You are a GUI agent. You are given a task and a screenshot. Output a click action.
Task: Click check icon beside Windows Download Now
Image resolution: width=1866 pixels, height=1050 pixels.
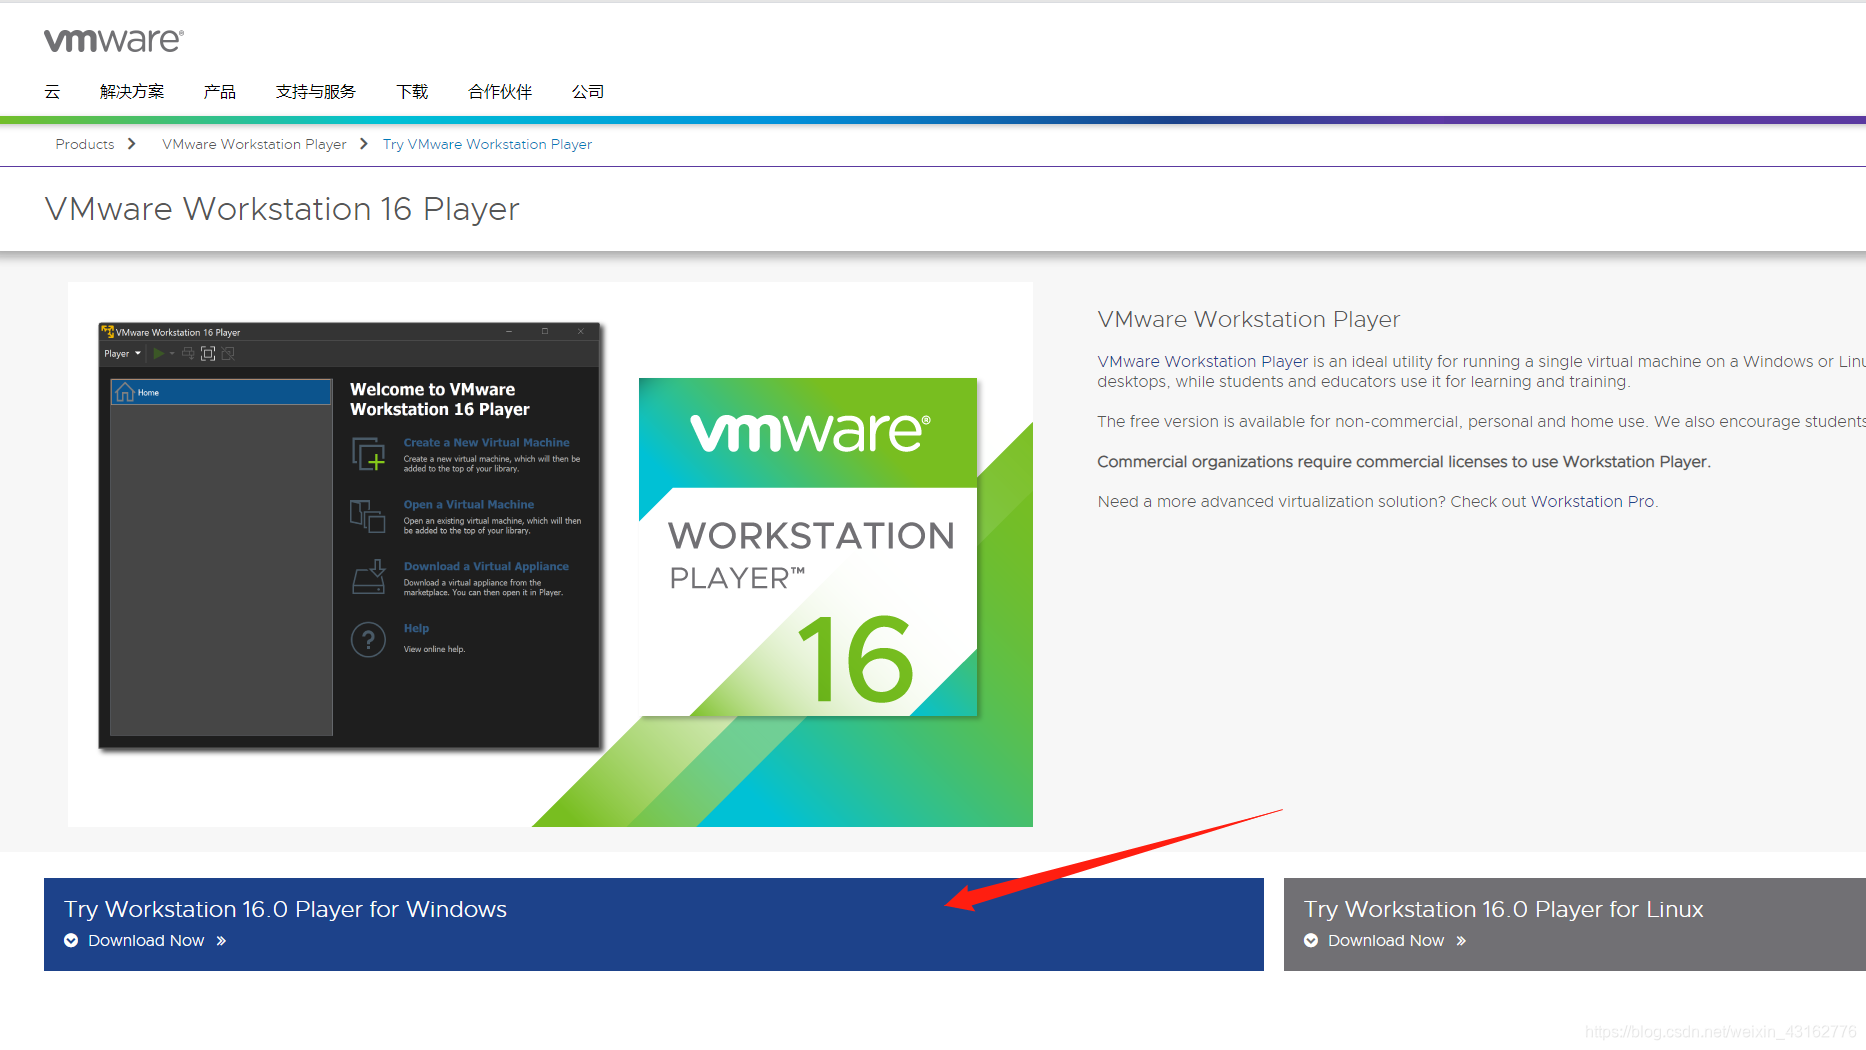71,940
